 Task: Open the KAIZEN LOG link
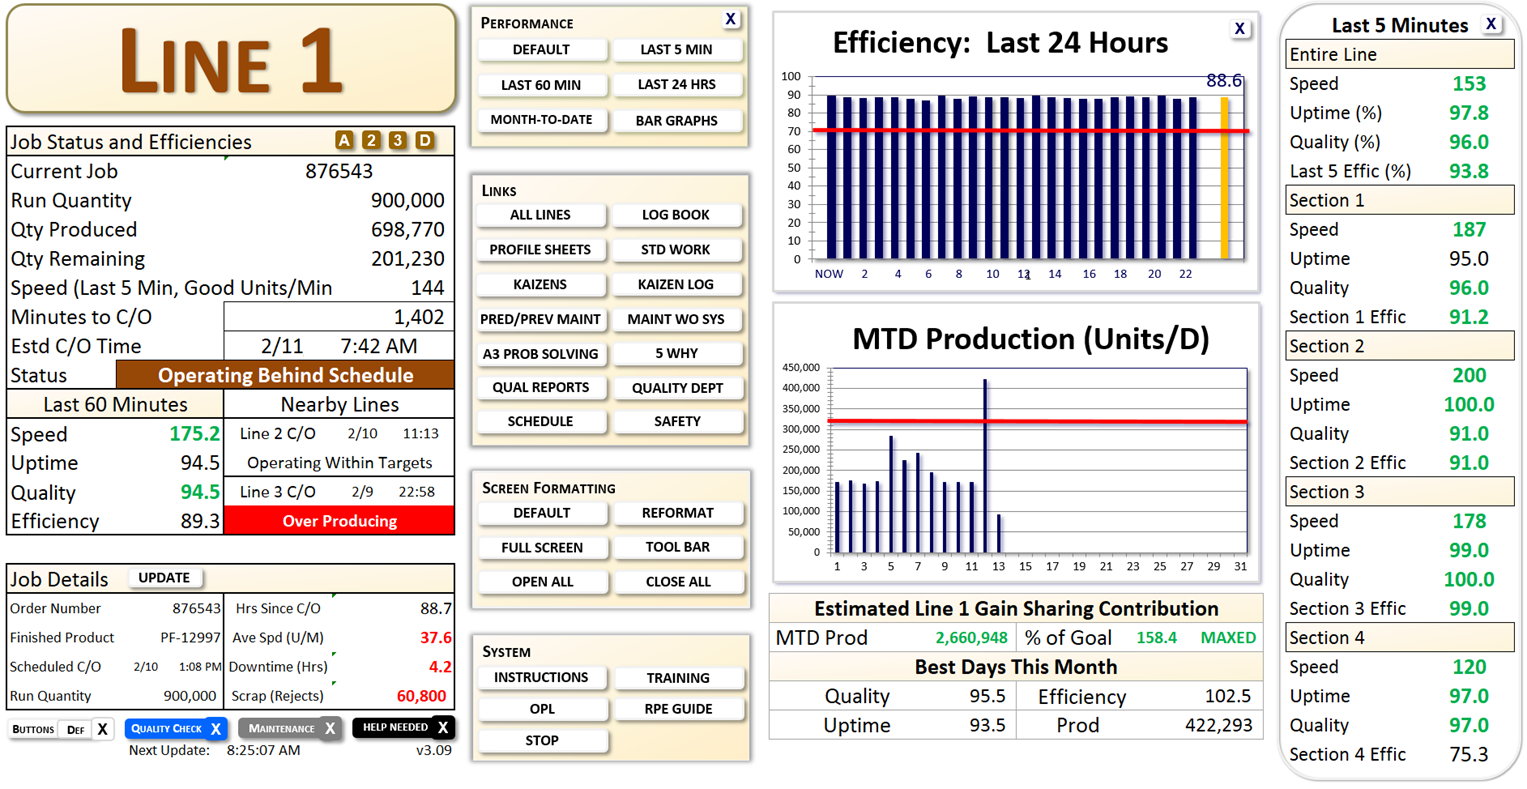point(678,284)
